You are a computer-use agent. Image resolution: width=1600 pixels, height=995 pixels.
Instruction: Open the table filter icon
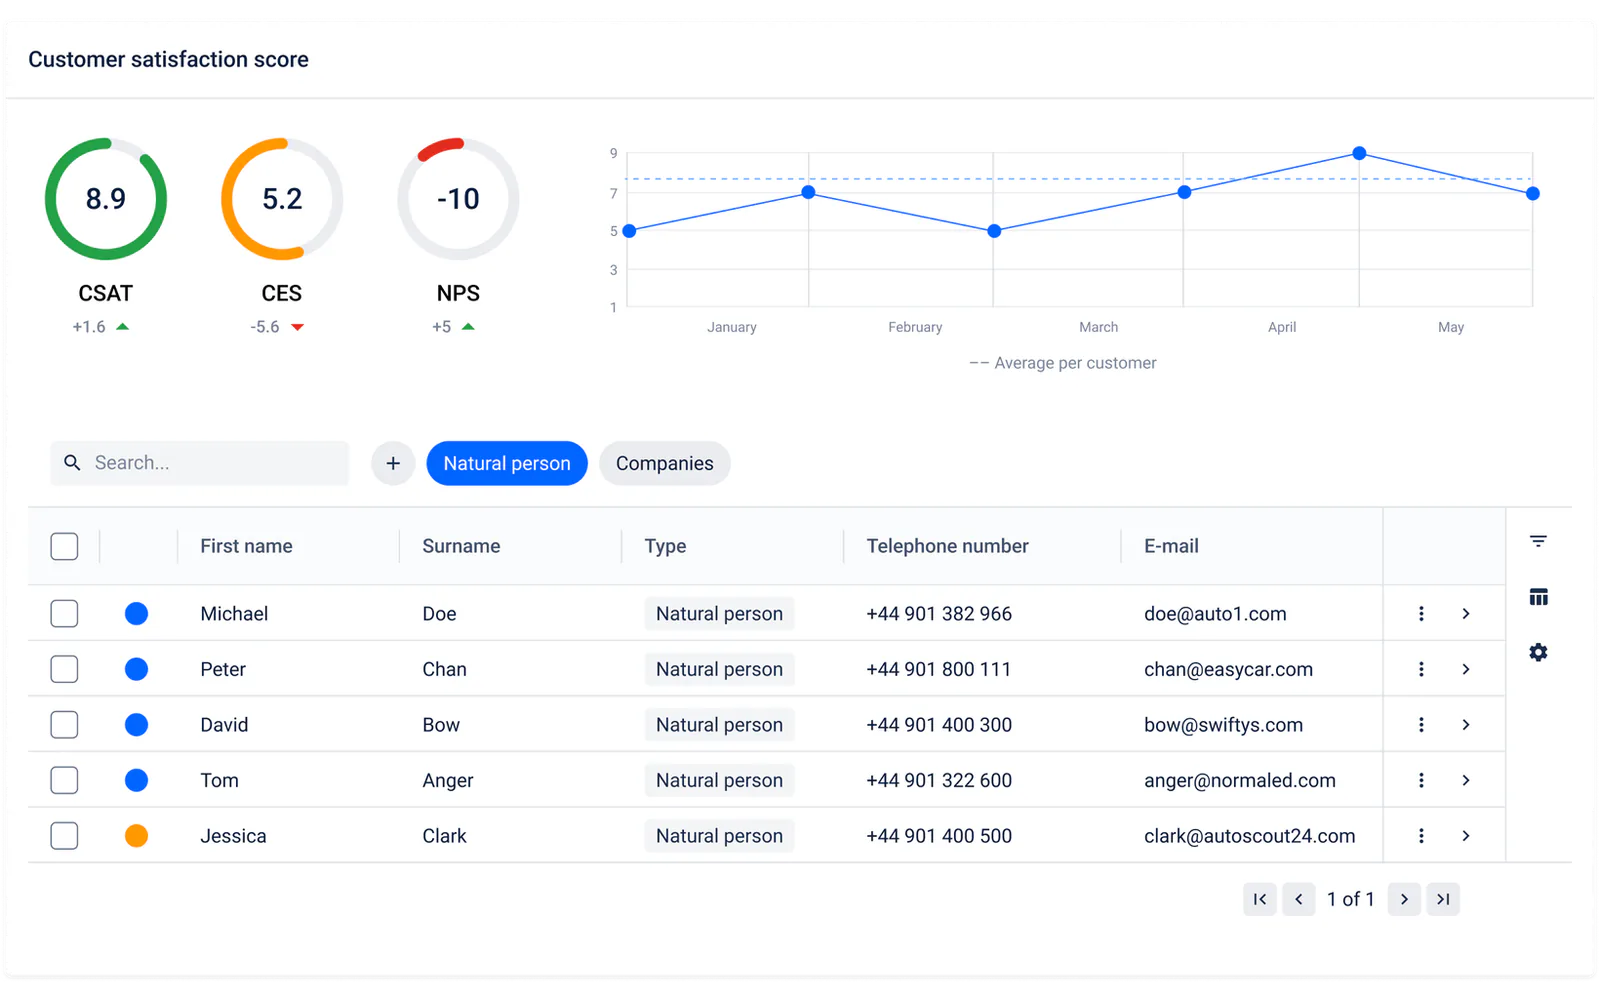click(x=1538, y=541)
